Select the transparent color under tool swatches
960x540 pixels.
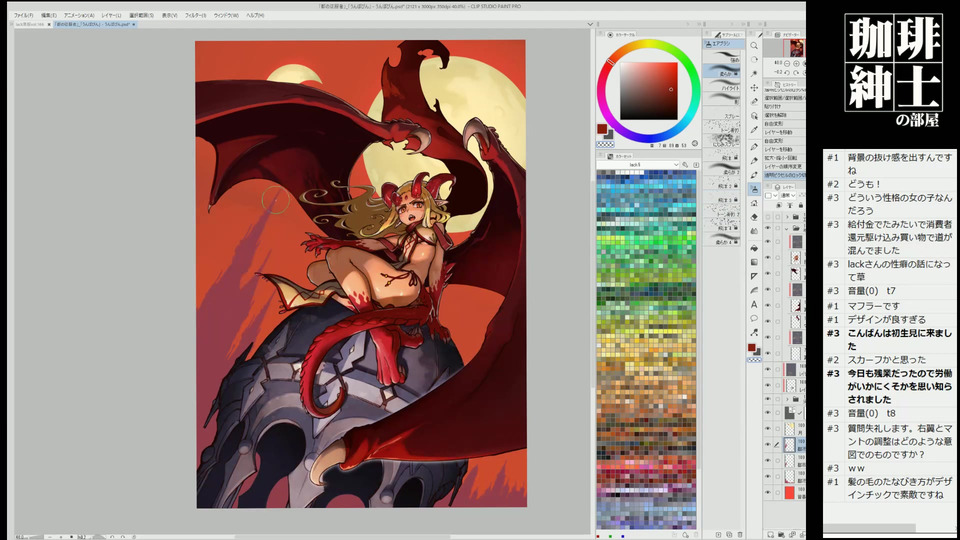click(754, 360)
